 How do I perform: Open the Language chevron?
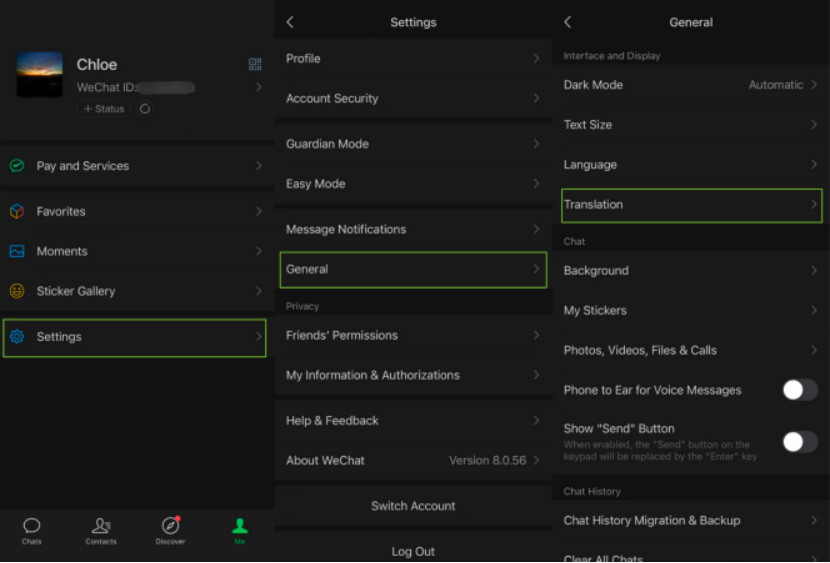tap(814, 165)
